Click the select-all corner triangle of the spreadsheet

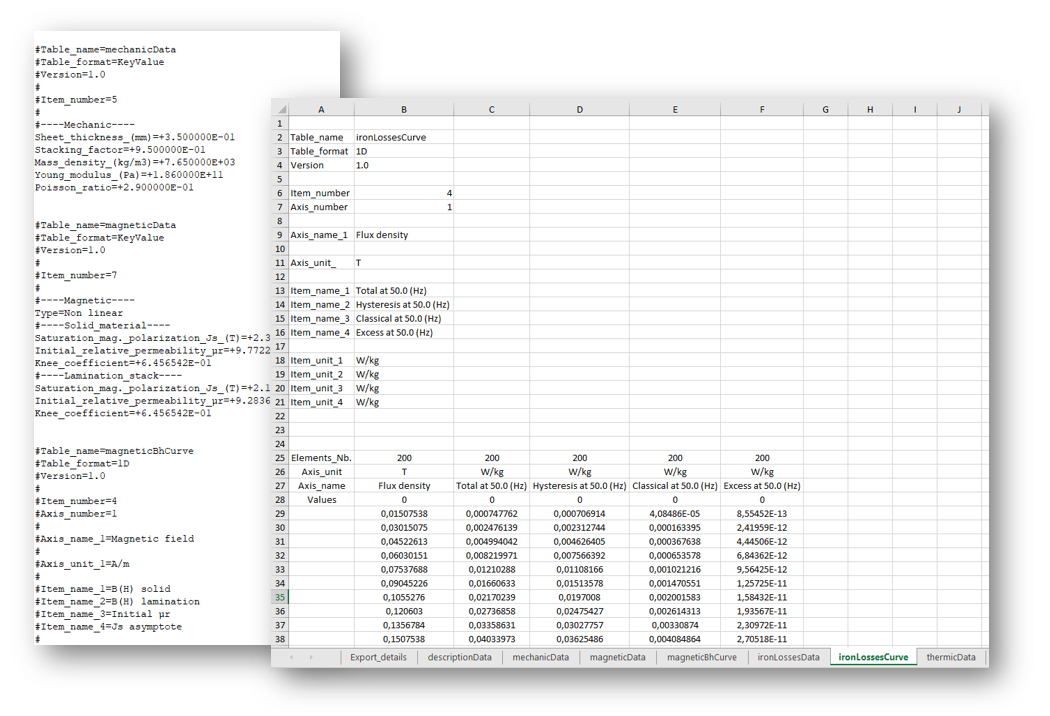tap(282, 109)
